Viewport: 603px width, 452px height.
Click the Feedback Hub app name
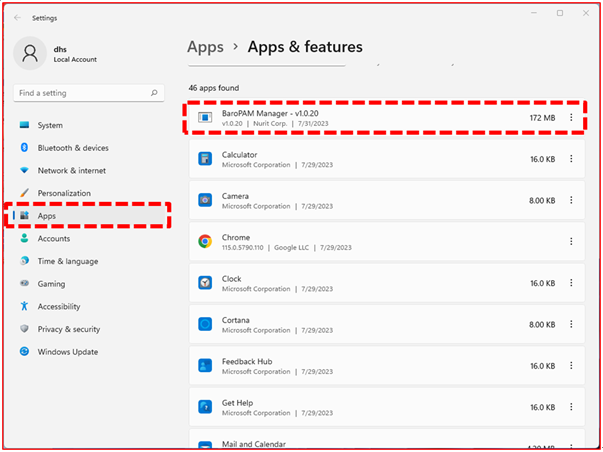[x=247, y=361]
